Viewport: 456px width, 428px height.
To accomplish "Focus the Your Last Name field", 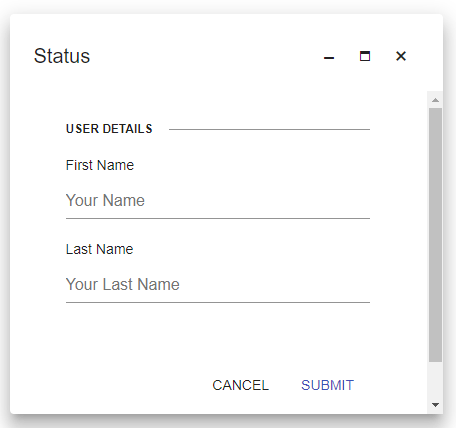I will click(218, 285).
